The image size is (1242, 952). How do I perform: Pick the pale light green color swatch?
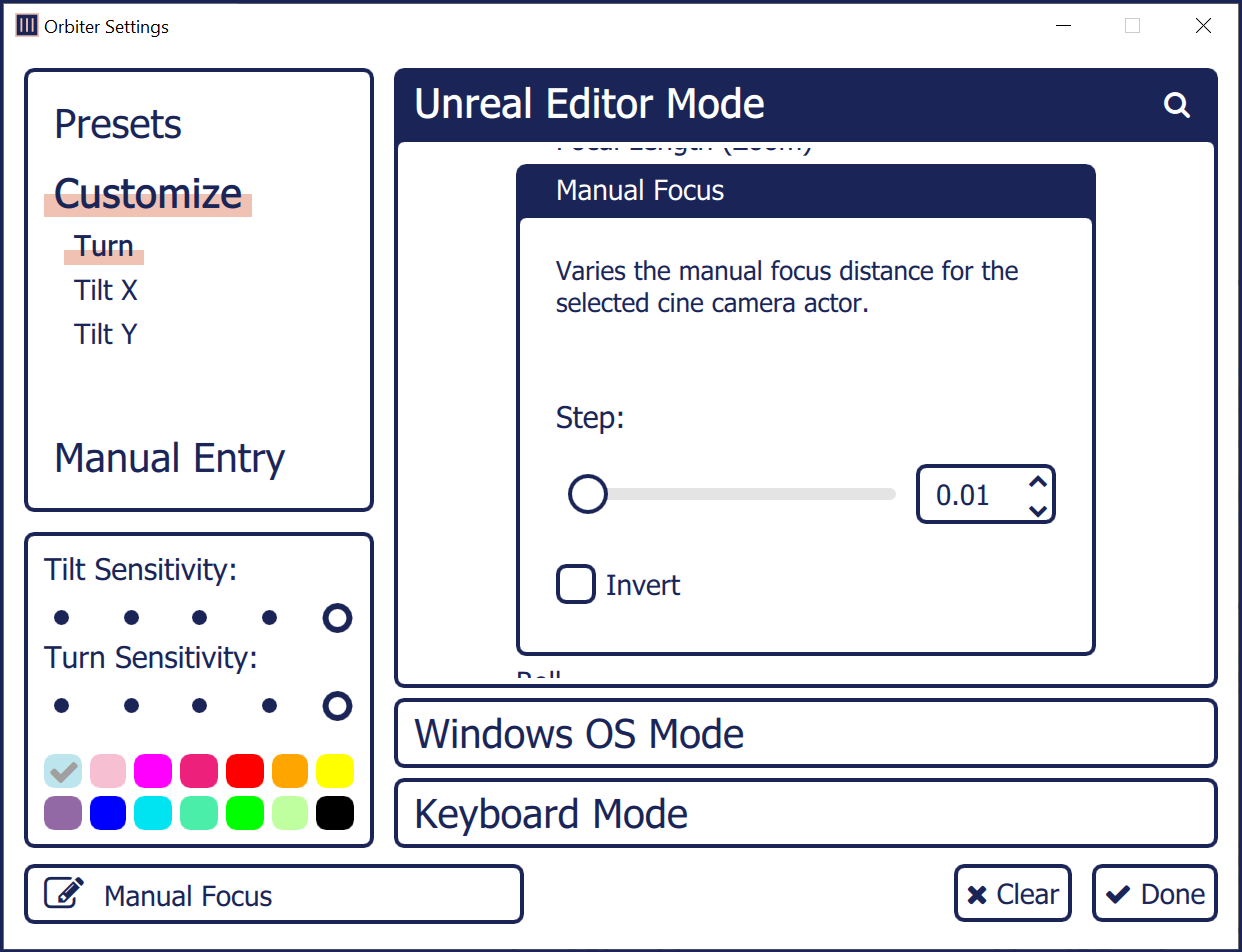(290, 813)
